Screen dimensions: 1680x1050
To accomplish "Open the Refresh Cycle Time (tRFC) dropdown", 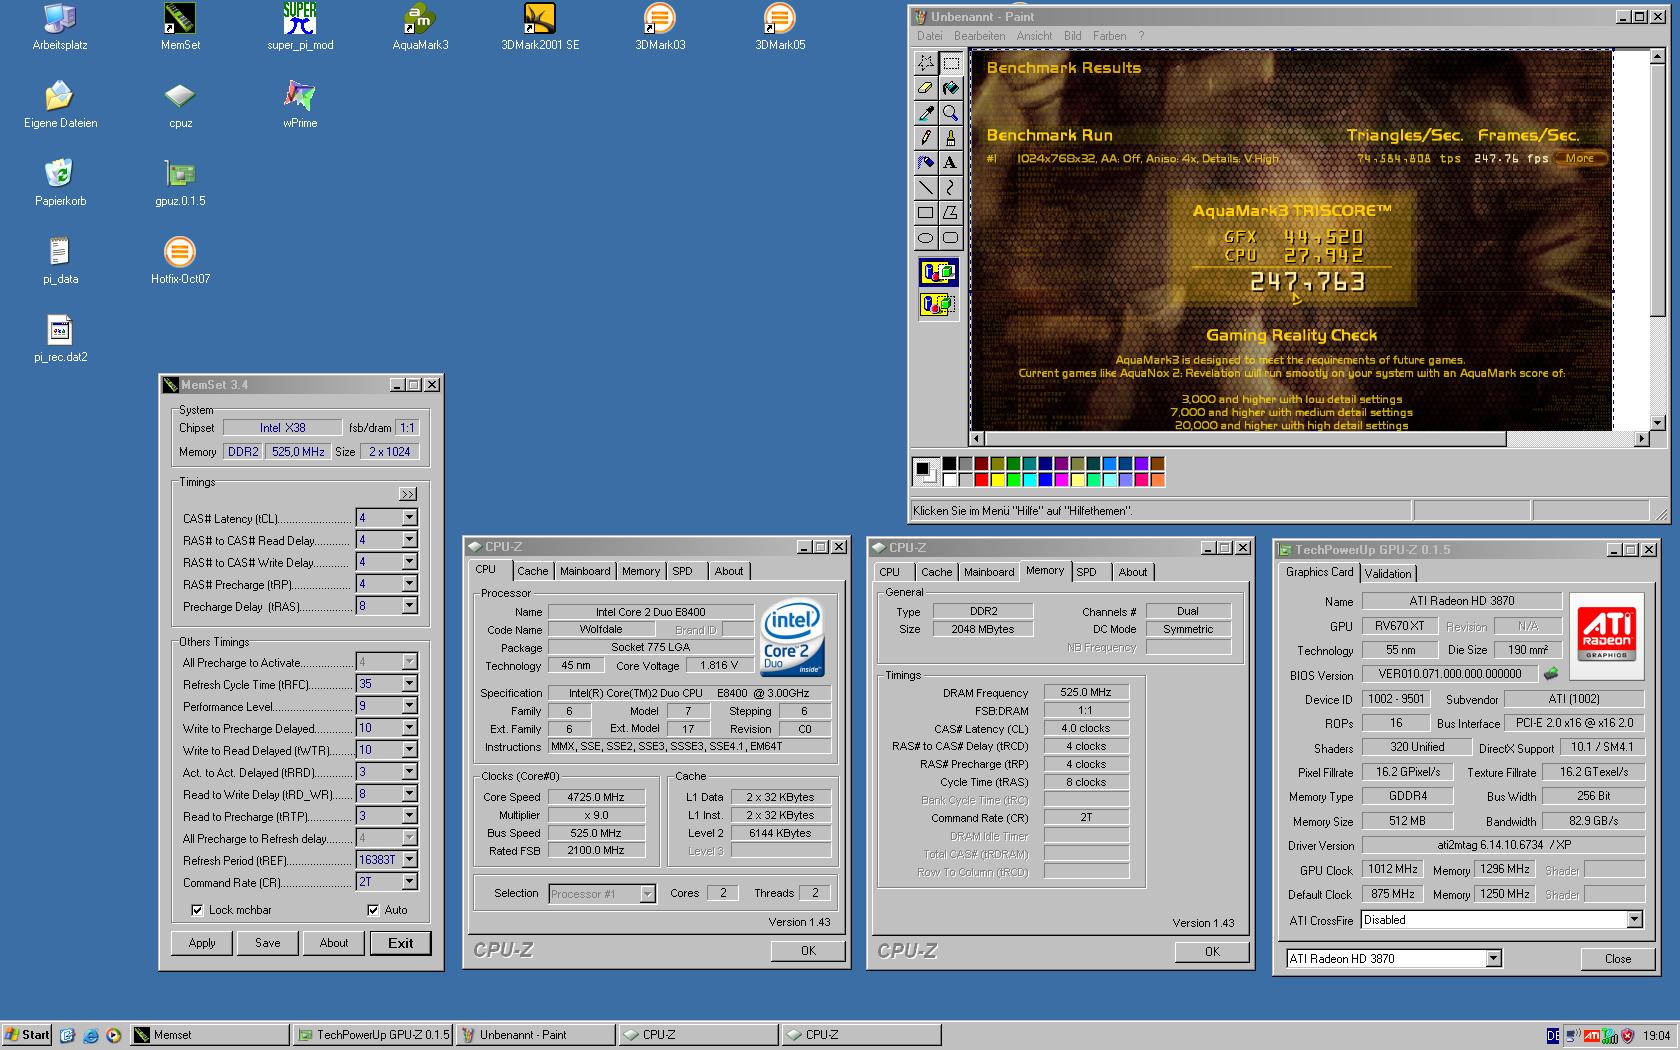I will (409, 684).
